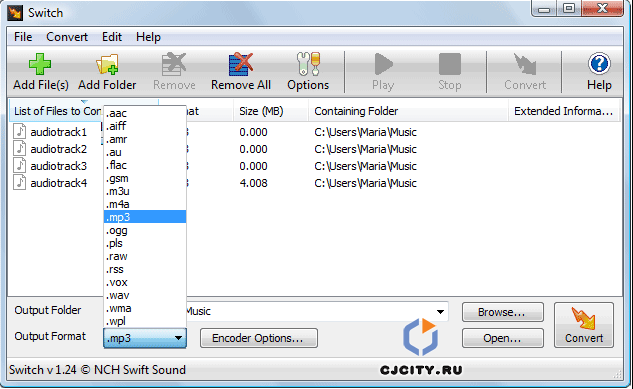633x389 pixels.
Task: Select the audiotrack3 file icon
Action: click(20, 165)
